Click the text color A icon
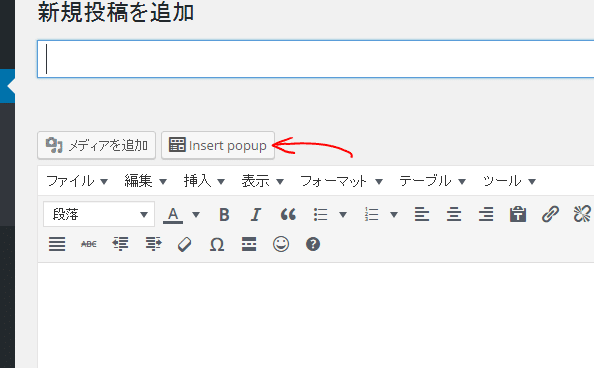594x368 pixels. pyautogui.click(x=173, y=215)
